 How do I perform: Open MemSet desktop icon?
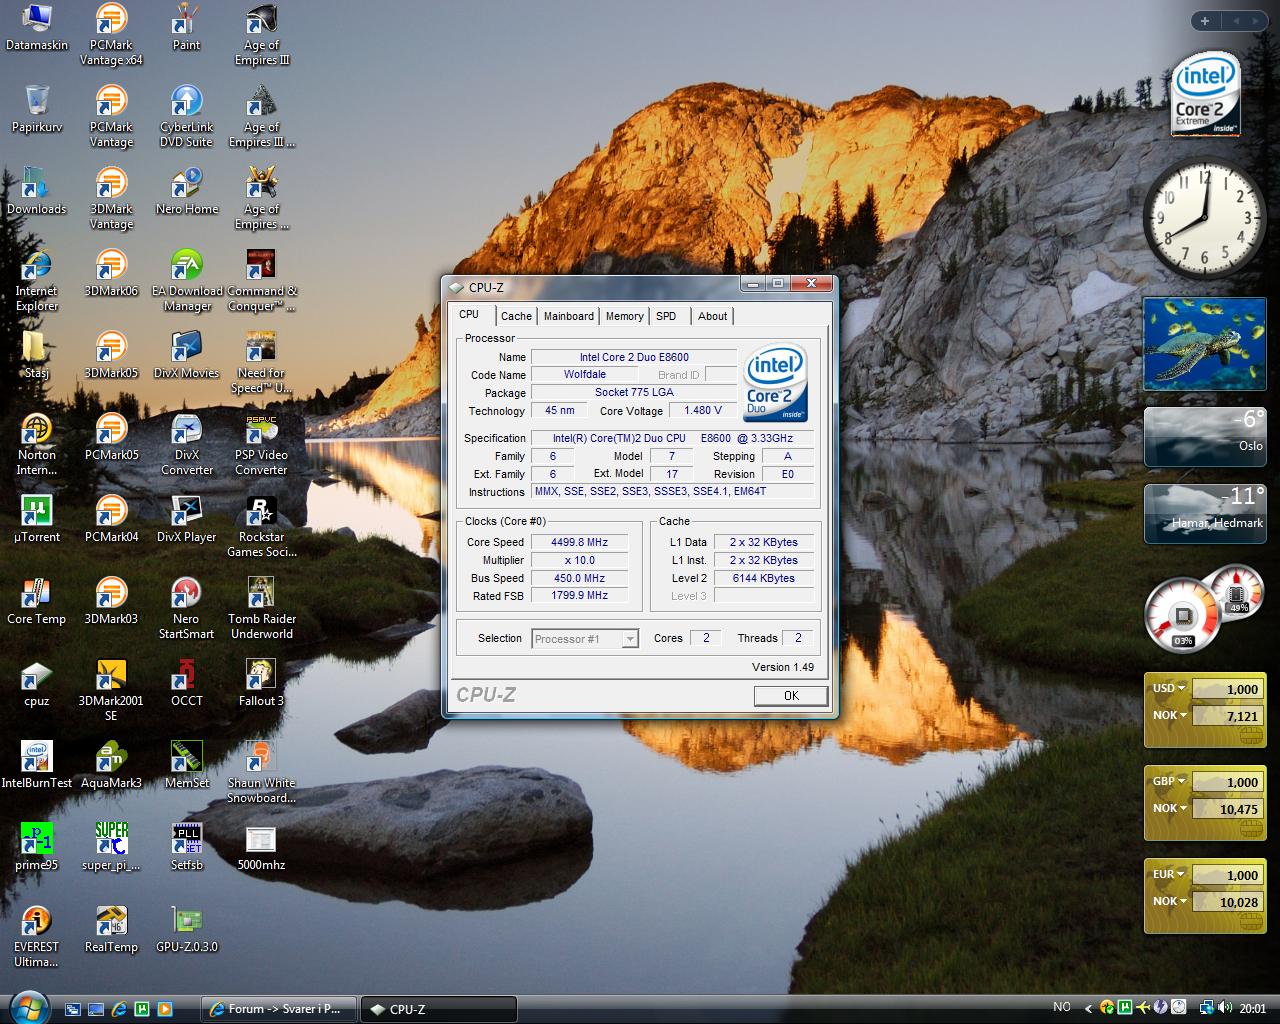(186, 766)
